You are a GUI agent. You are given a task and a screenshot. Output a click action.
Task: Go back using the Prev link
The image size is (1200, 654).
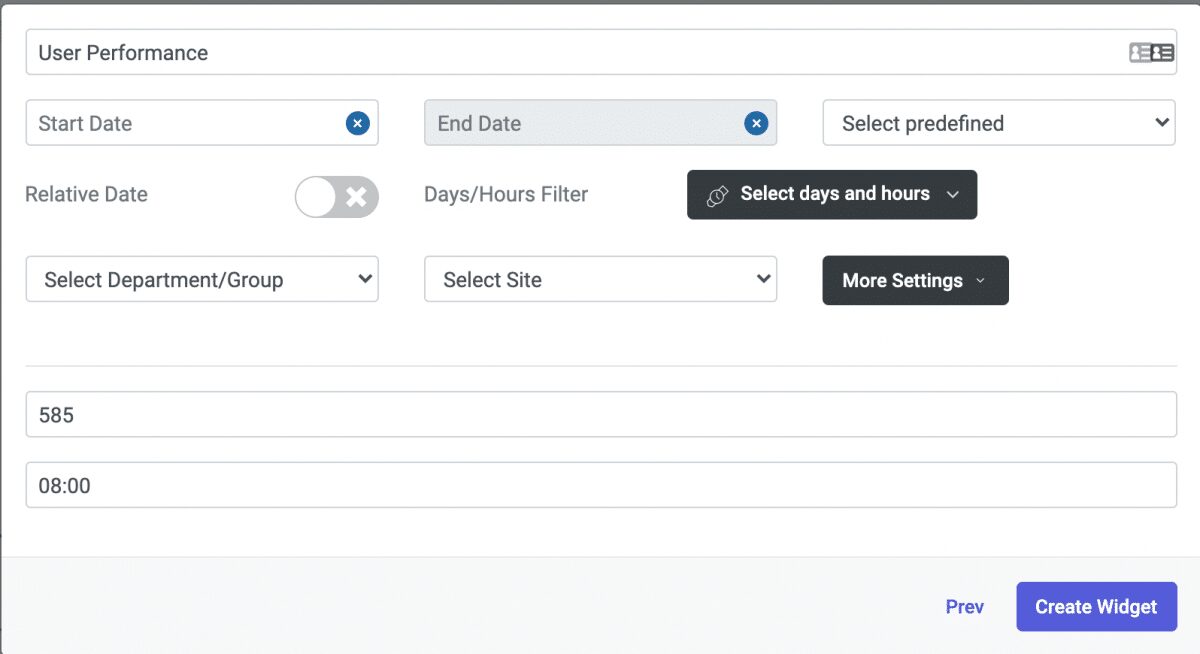(x=964, y=607)
